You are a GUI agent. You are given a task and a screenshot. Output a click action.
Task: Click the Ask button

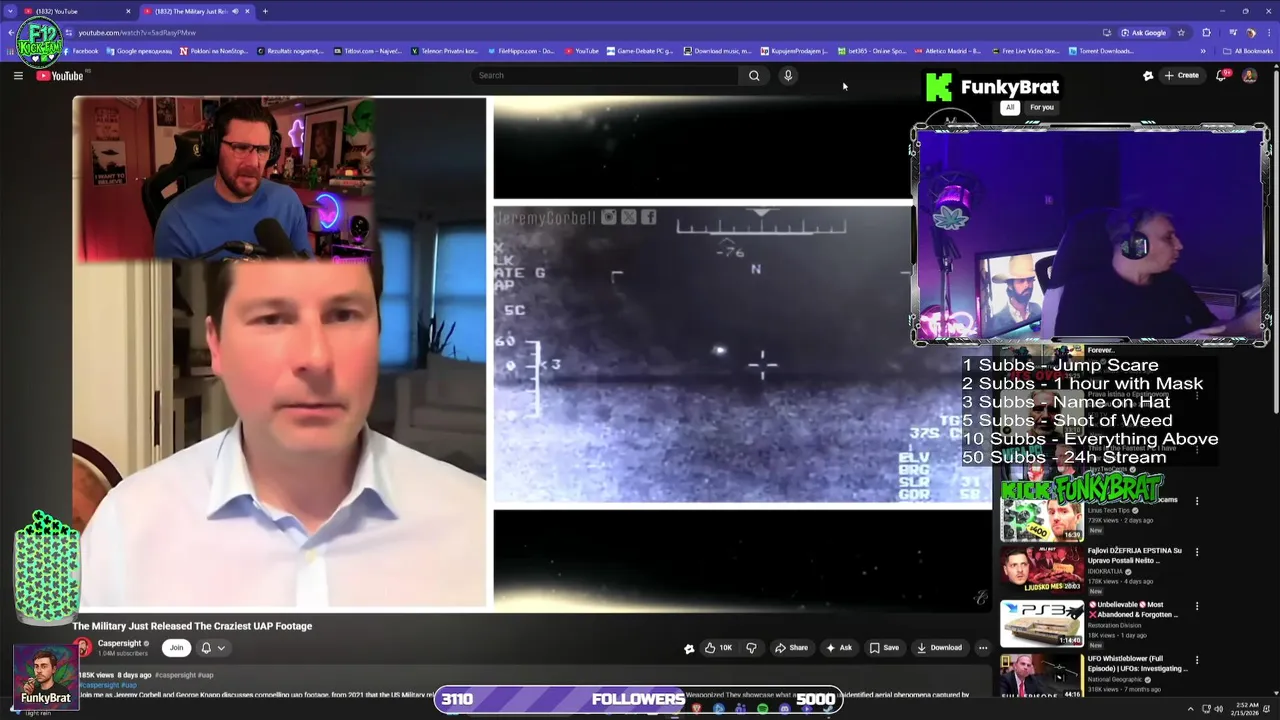[x=838, y=648]
